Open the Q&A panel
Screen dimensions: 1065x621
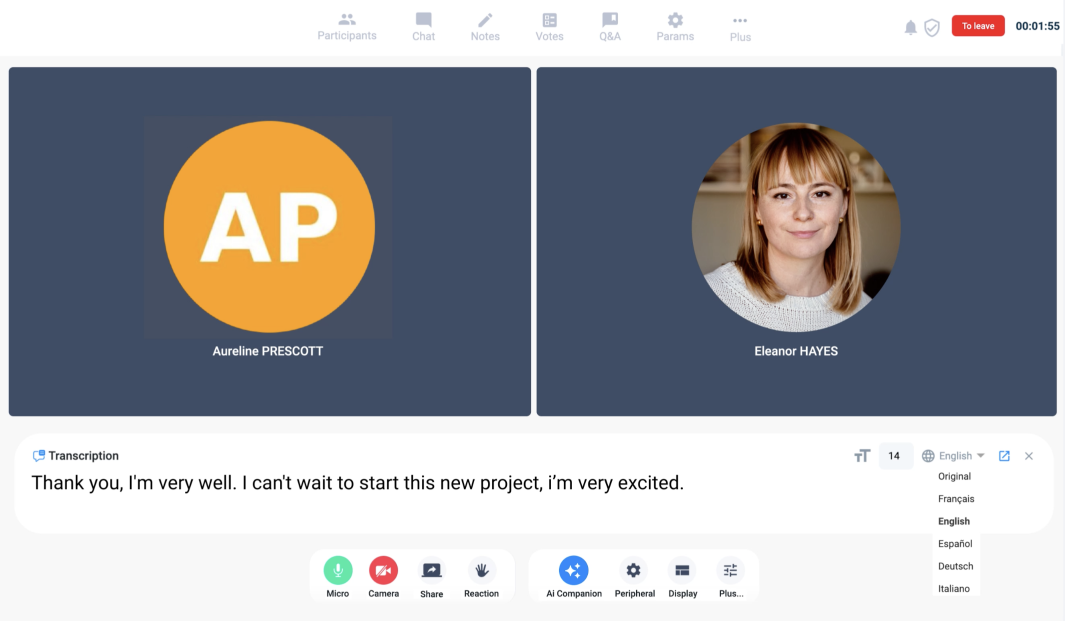tap(610, 26)
